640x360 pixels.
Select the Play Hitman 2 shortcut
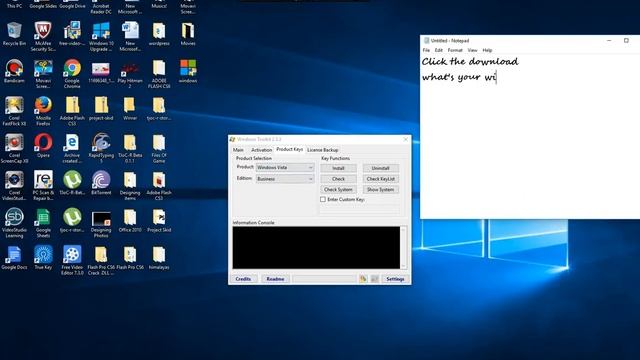point(130,74)
